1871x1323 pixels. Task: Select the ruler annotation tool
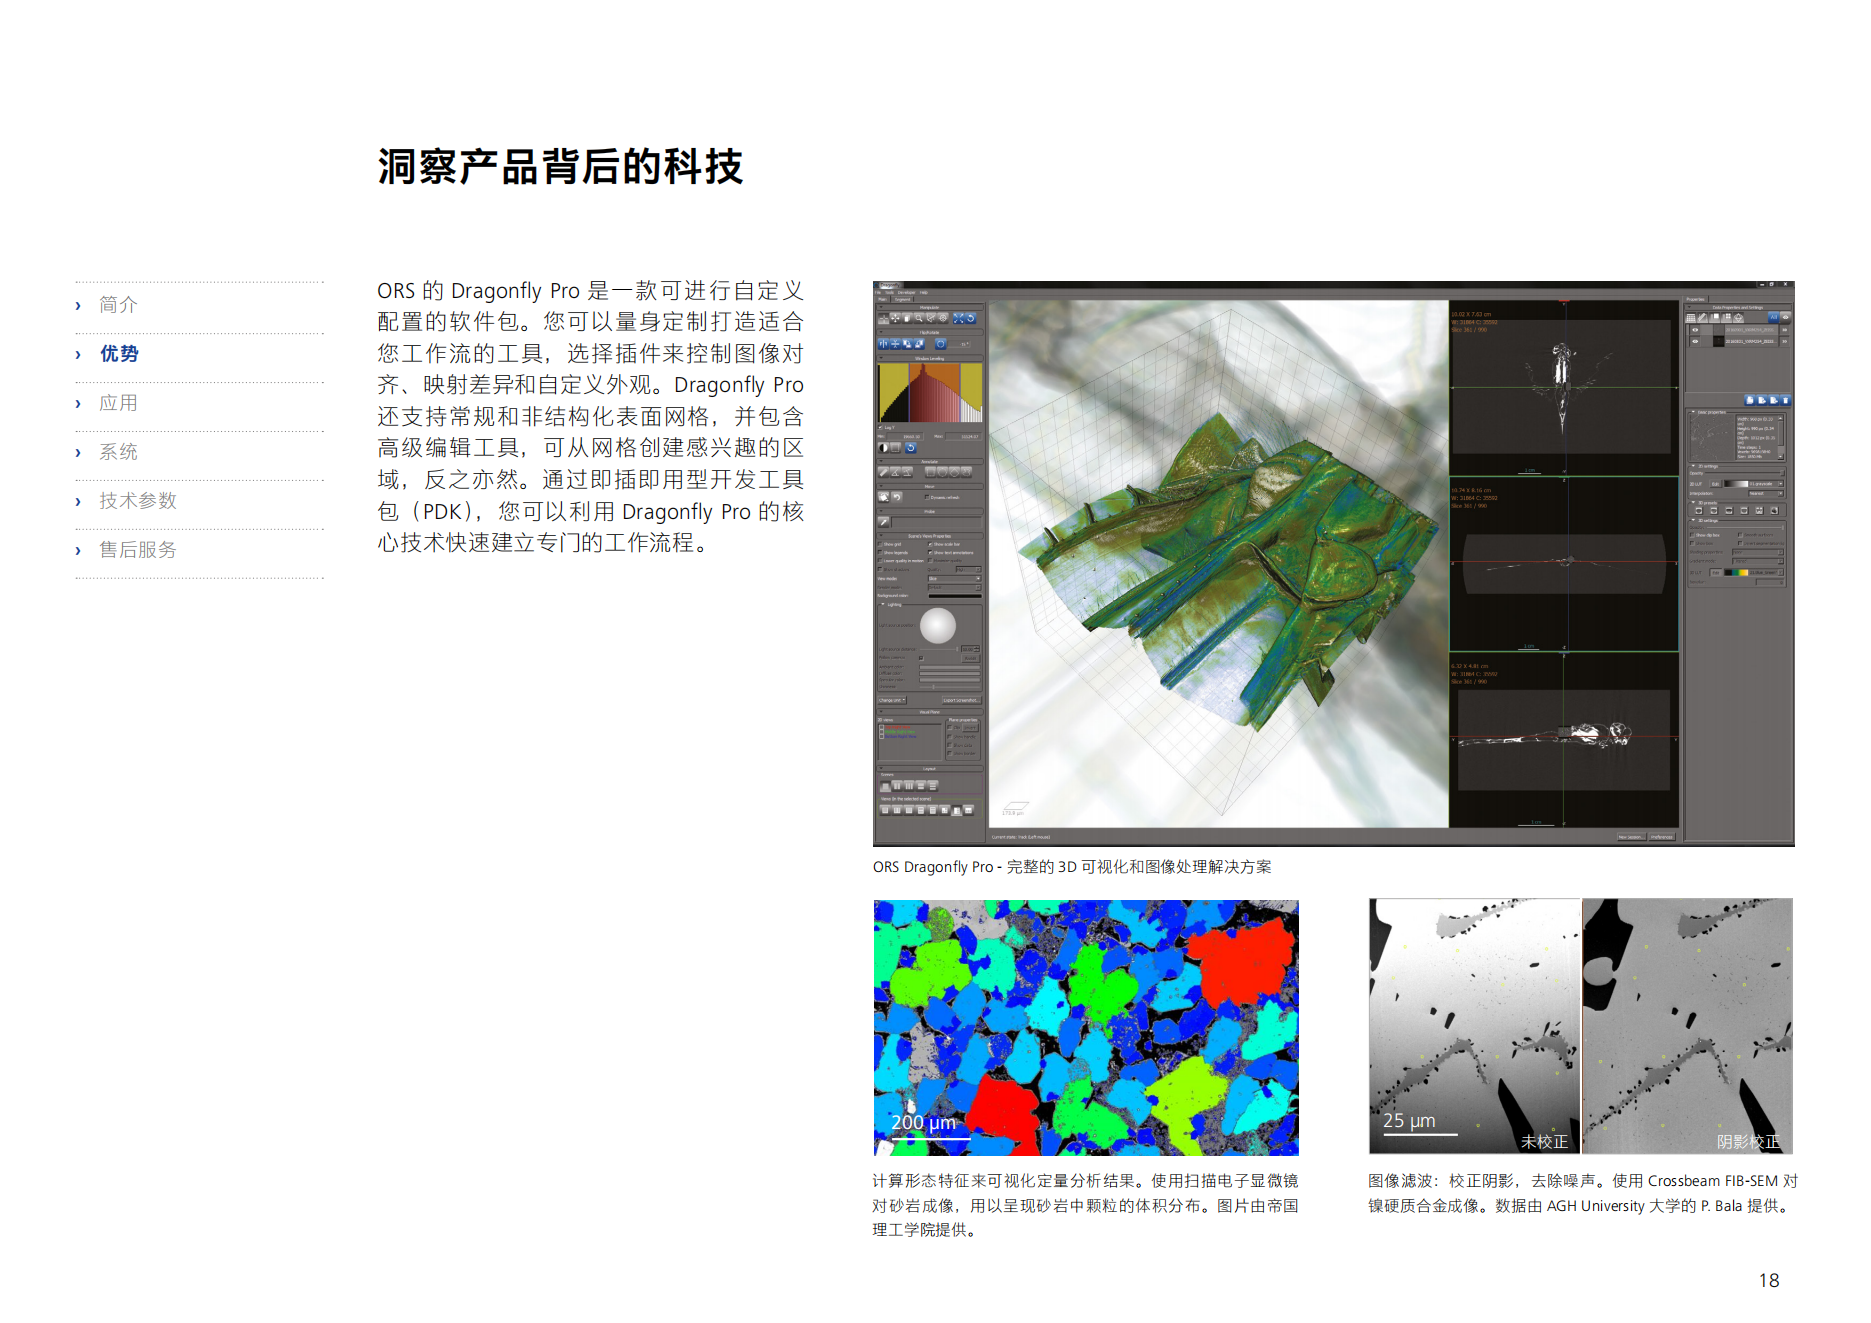click(x=883, y=472)
